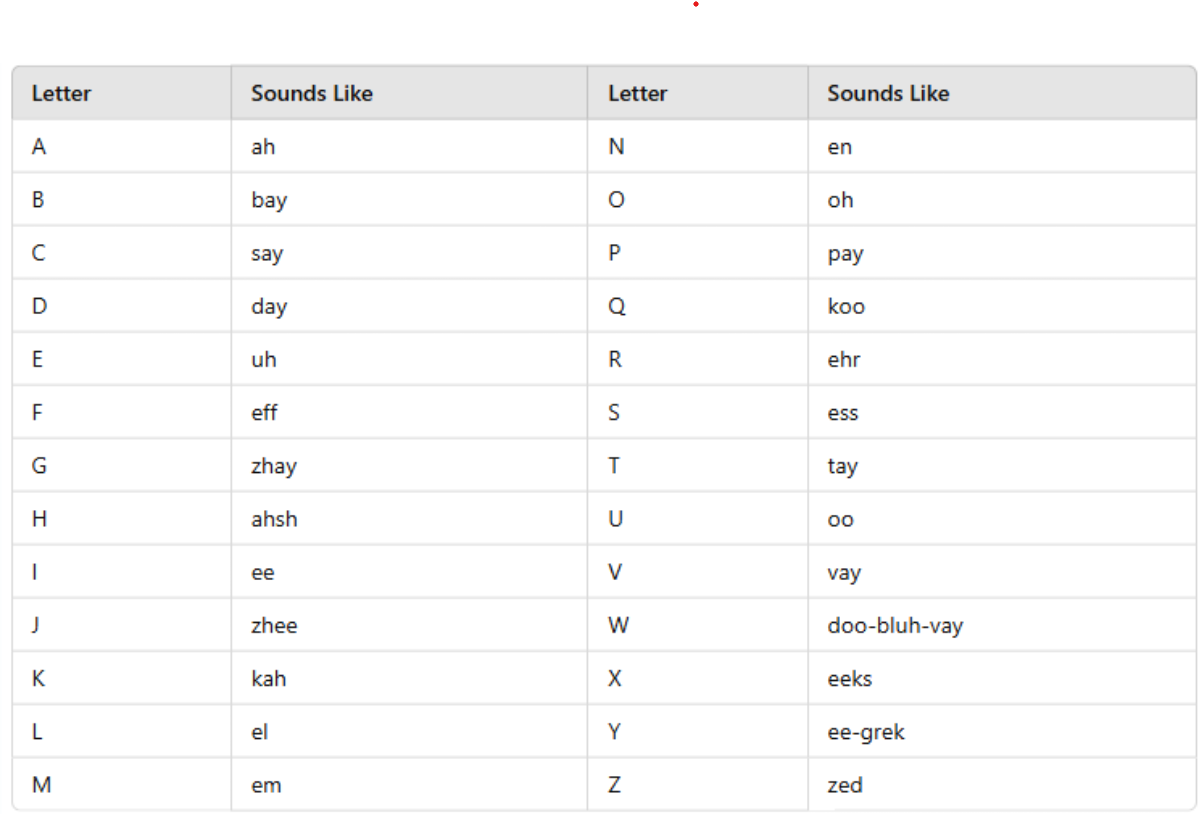Click the 'ahsh' cell for H
The height and width of the screenshot is (814, 1202).
[x=409, y=519]
